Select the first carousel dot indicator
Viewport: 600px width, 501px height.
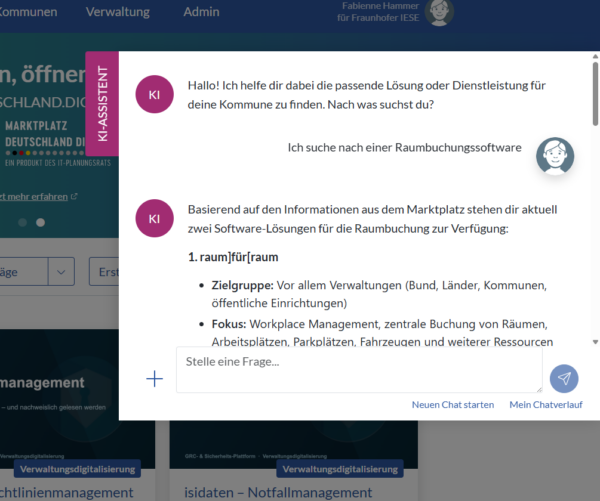point(23,222)
